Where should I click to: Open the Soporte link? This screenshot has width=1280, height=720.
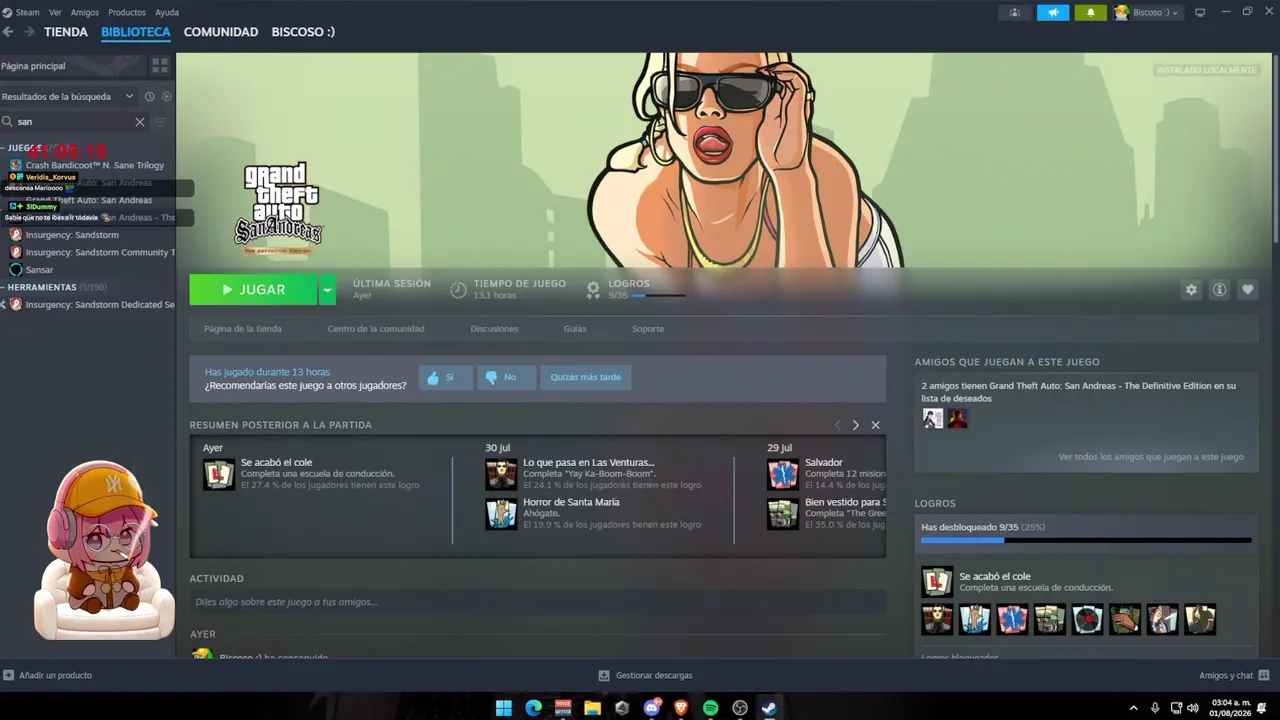(648, 329)
